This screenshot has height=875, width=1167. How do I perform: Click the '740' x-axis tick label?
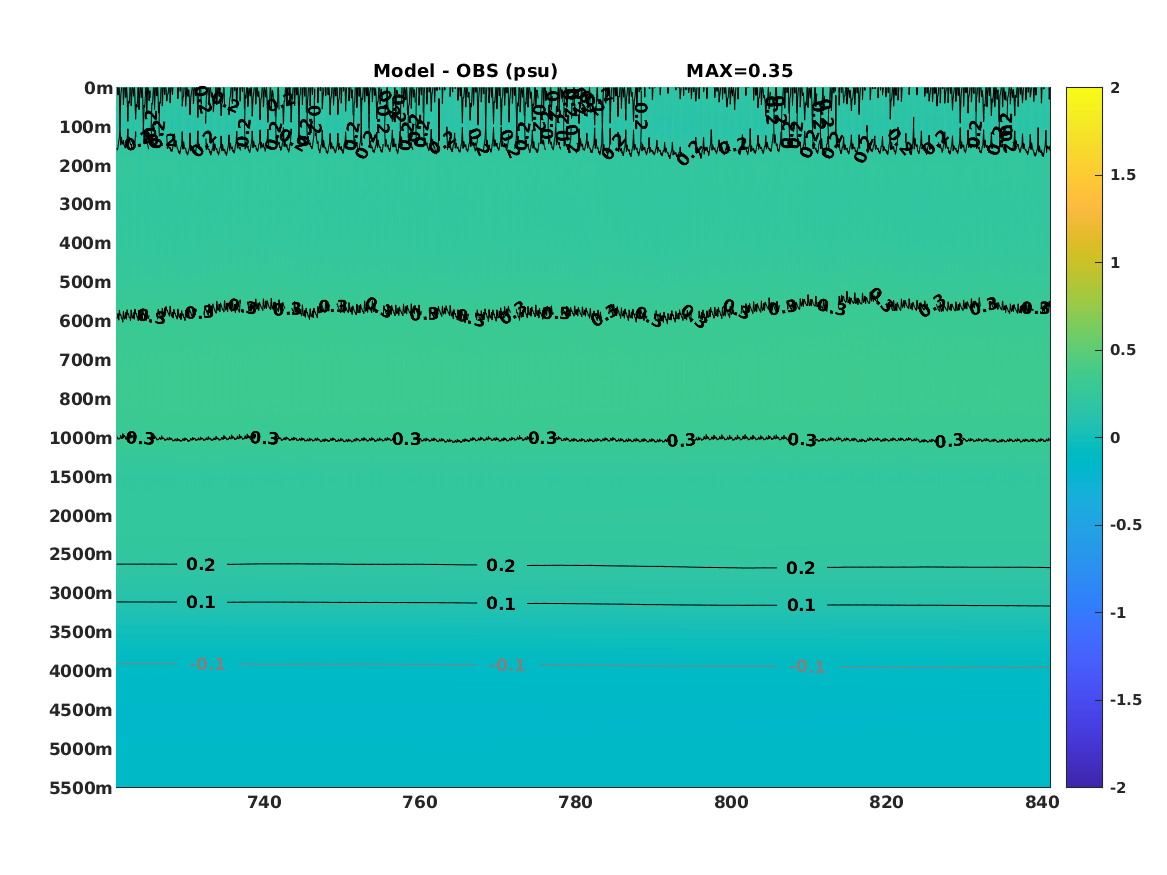(x=264, y=802)
